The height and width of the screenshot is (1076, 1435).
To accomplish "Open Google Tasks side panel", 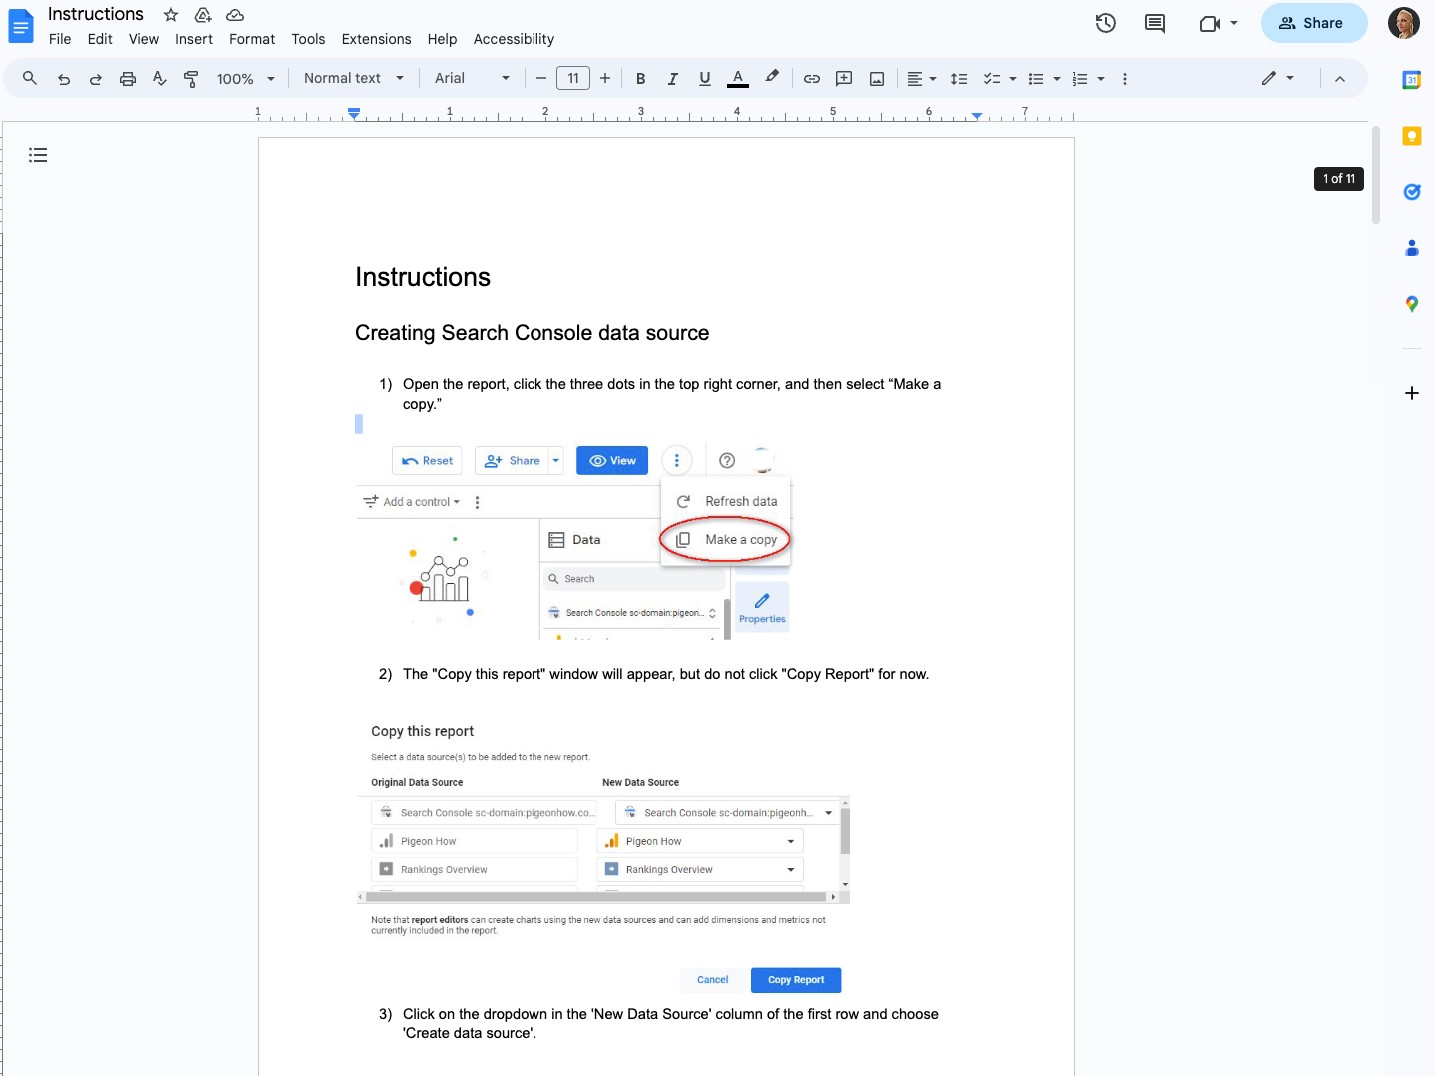I will [1411, 192].
